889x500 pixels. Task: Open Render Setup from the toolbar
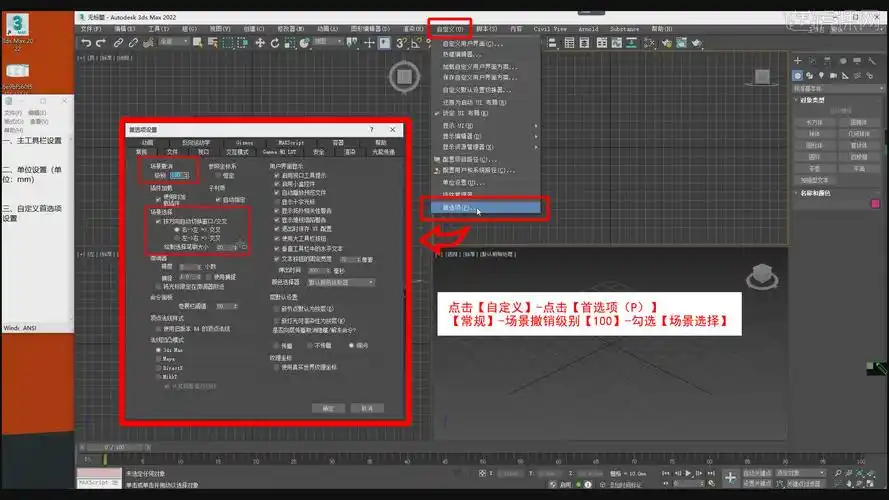[x=666, y=43]
